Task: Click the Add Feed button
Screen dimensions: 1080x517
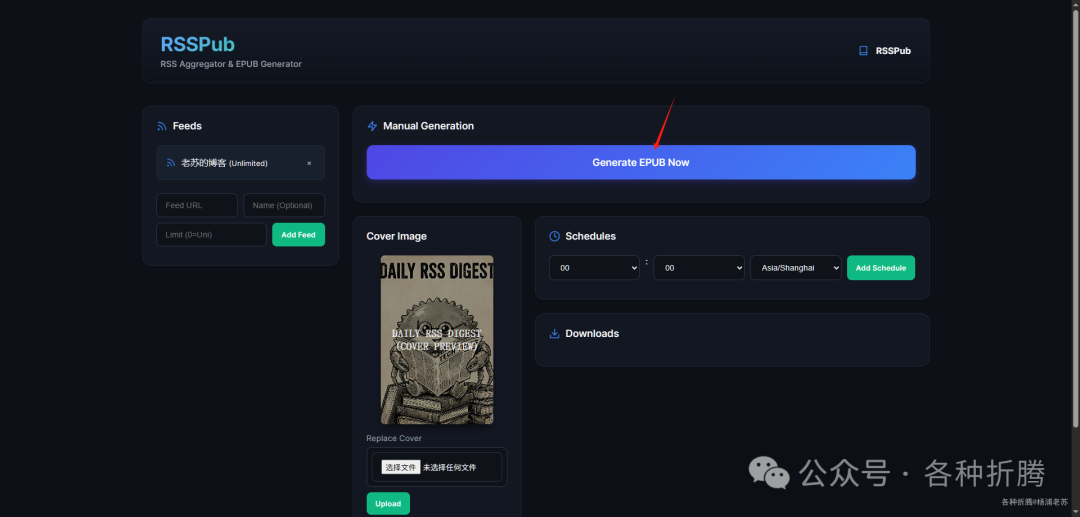Action: coord(298,235)
